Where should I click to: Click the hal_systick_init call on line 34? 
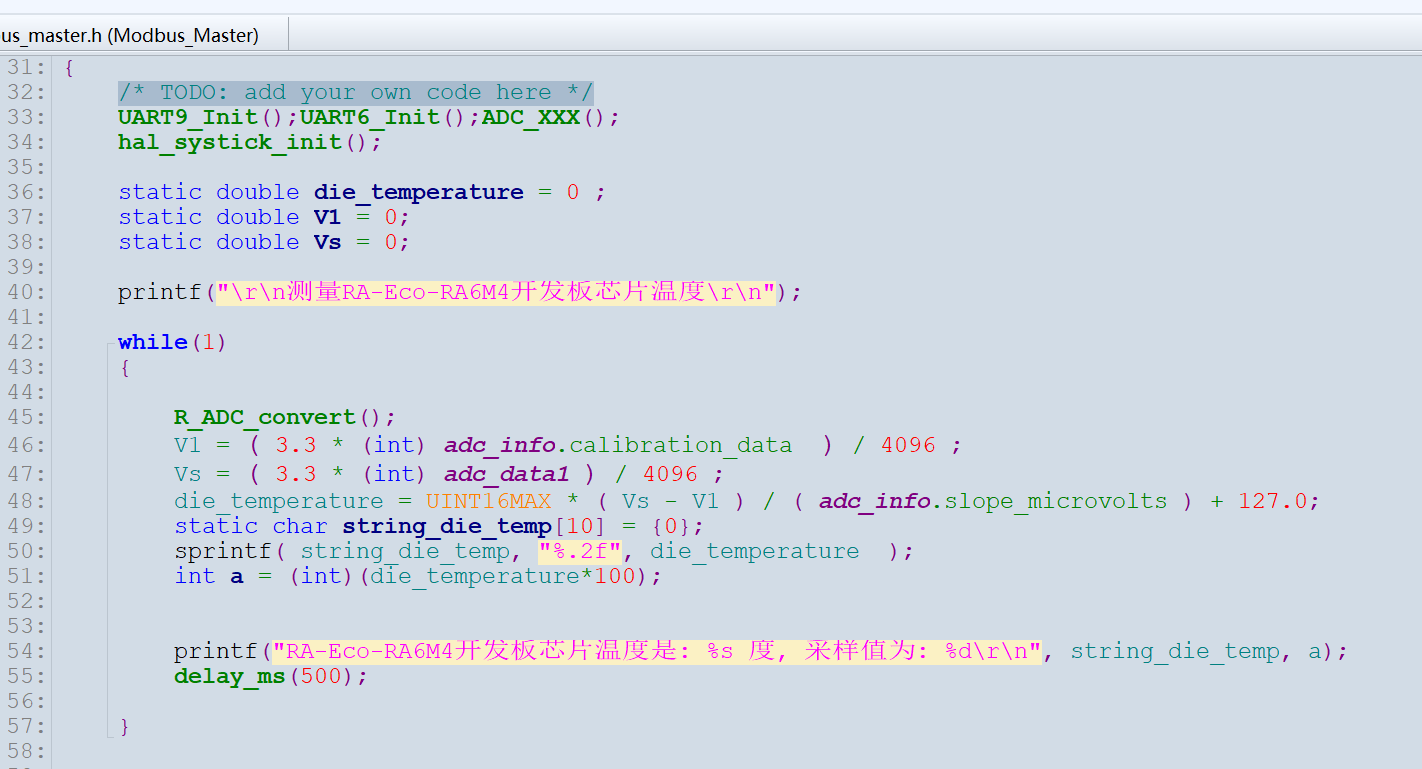(231, 143)
